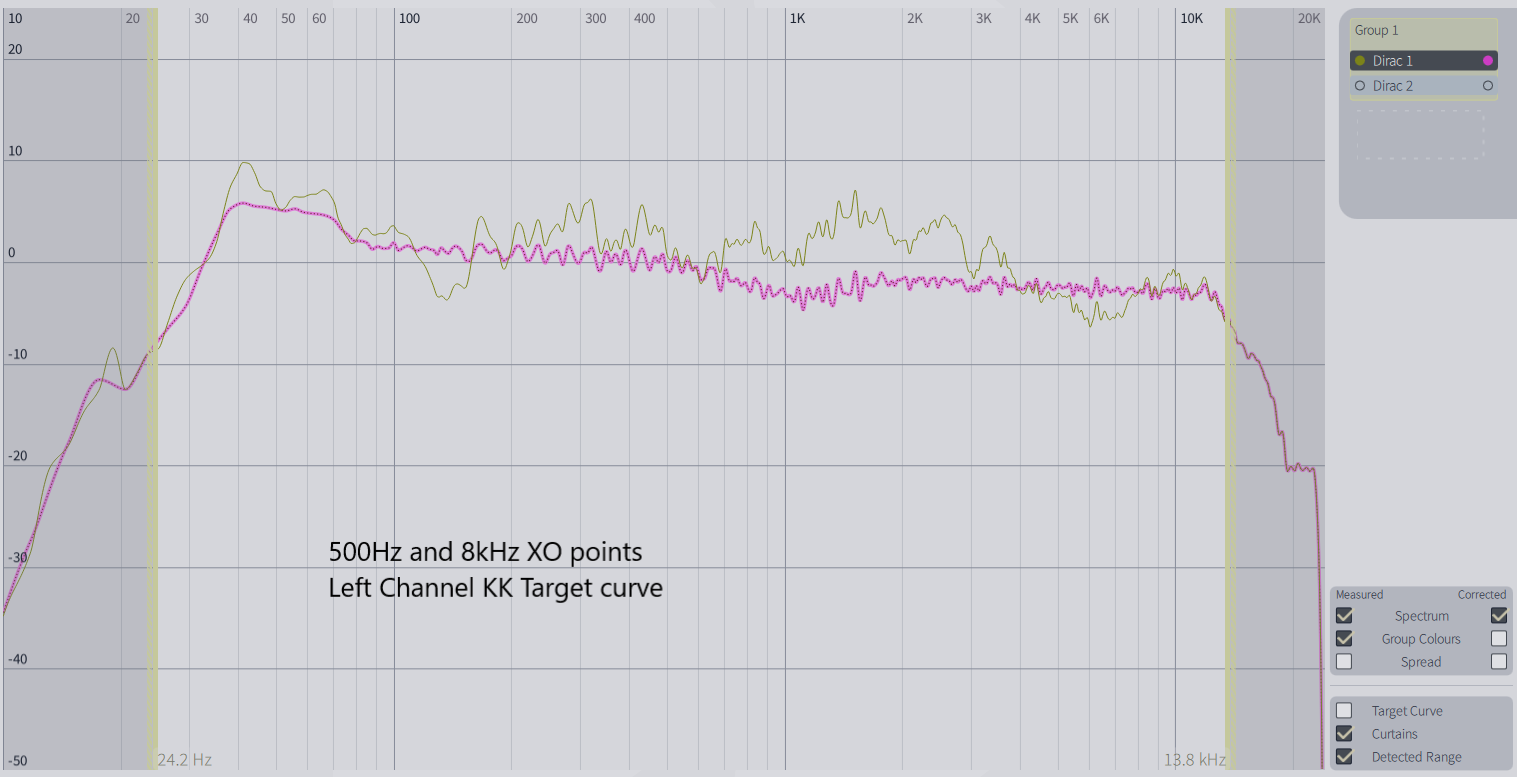Hide the Curtains via its checkbox
The height and width of the screenshot is (777, 1517).
pos(1344,734)
